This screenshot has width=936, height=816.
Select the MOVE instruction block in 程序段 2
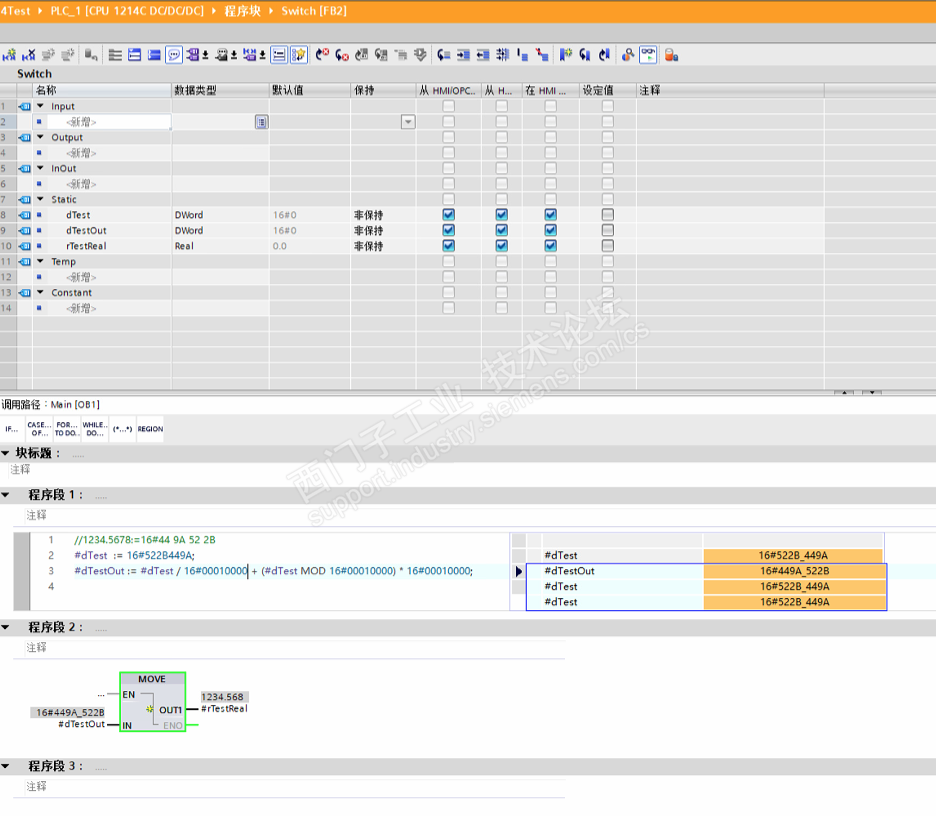pos(153,701)
